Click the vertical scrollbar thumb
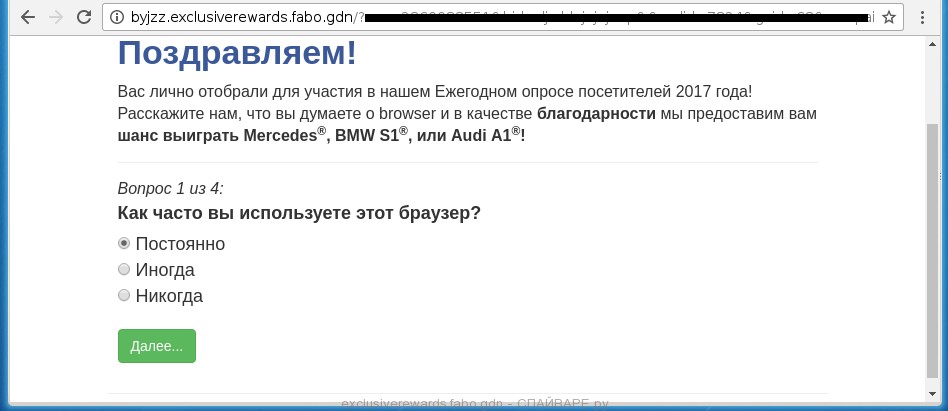Viewport: 948px width, 411px height. click(932, 250)
